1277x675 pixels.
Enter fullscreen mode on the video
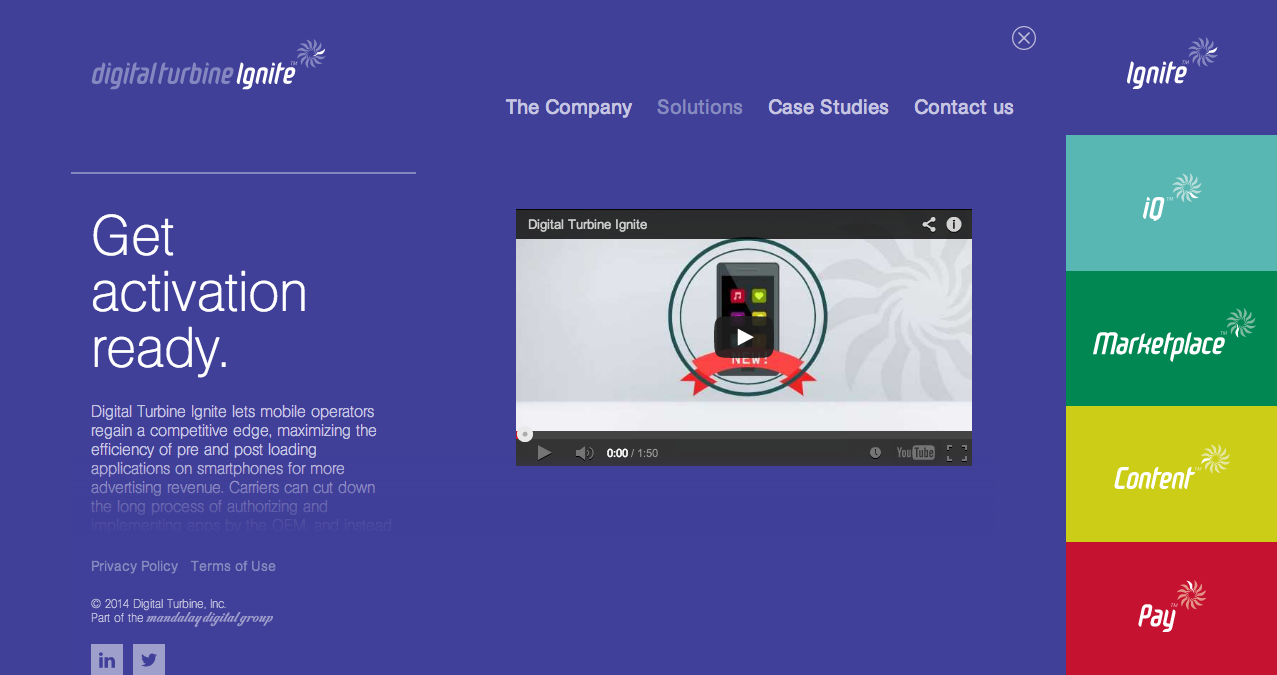958,452
